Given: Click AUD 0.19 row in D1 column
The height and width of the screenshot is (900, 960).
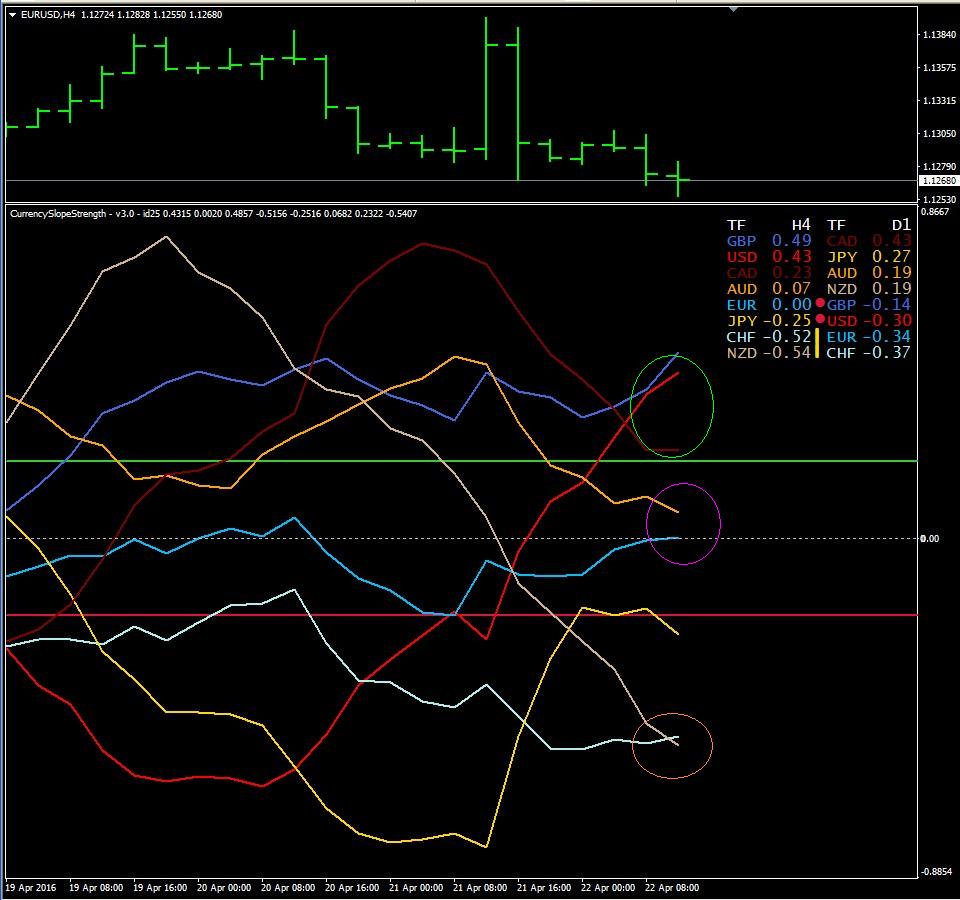Looking at the screenshot, I should [869, 272].
